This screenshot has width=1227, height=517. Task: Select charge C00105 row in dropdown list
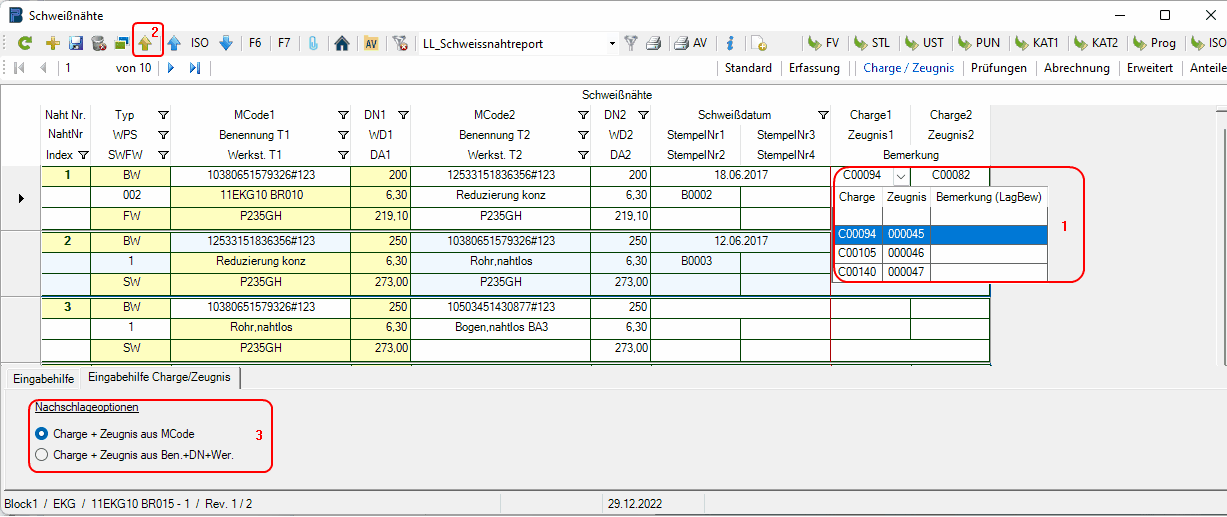(x=858, y=253)
